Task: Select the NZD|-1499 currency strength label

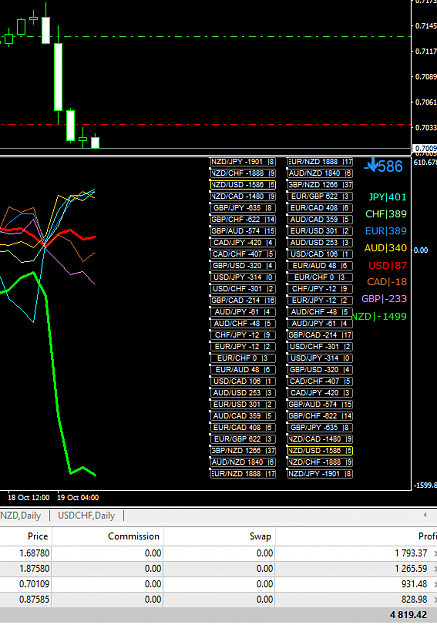Action: tap(379, 316)
